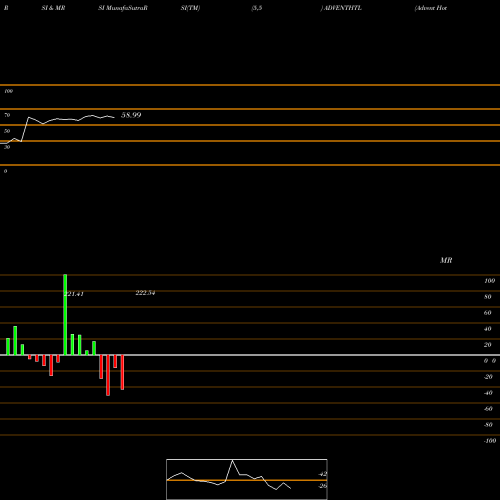
Task: Click the MR axis label -60
Action: pos(488,409)
